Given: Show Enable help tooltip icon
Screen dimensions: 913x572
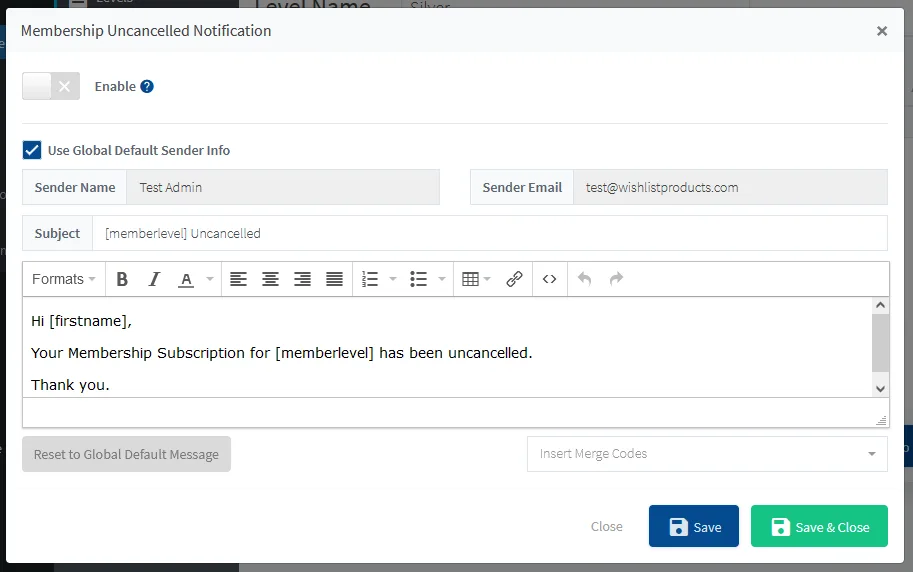Looking at the screenshot, I should [147, 86].
